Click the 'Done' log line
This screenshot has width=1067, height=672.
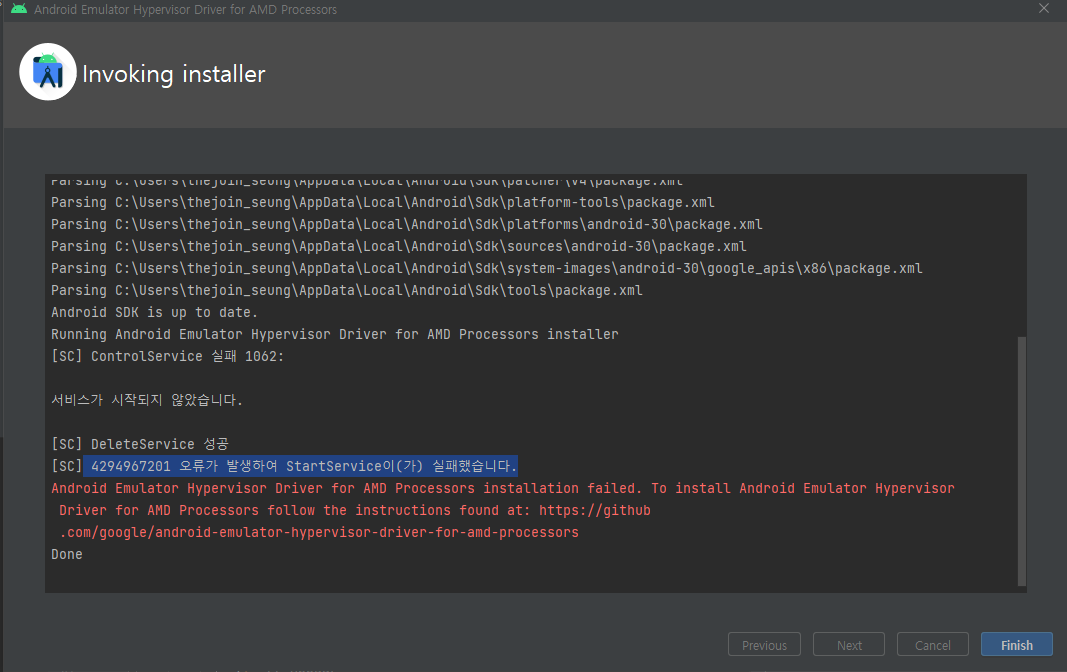pyautogui.click(x=67, y=554)
